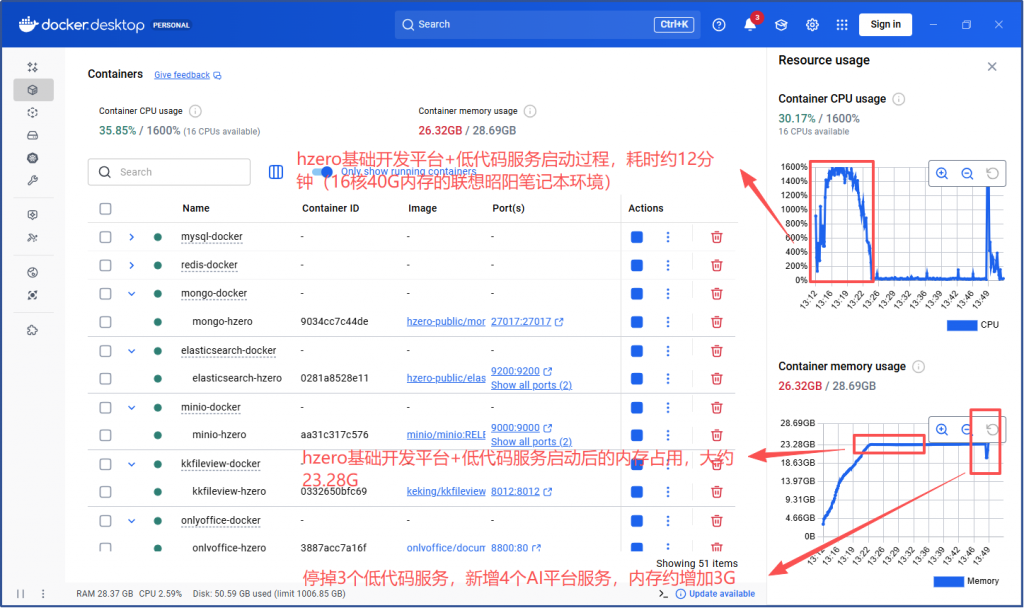This screenshot has height=608, width=1024.
Task: Click the Sign in button
Action: (x=885, y=25)
